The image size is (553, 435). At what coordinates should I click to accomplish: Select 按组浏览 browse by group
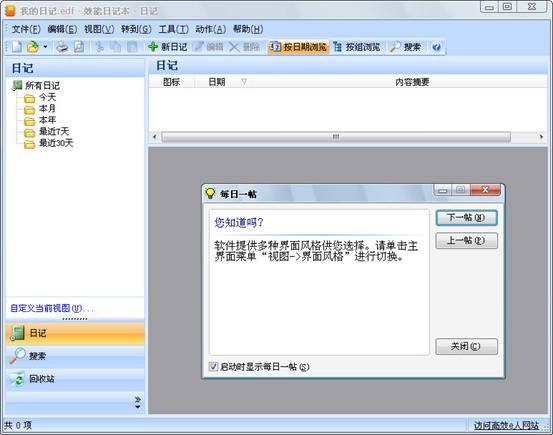pyautogui.click(x=357, y=47)
